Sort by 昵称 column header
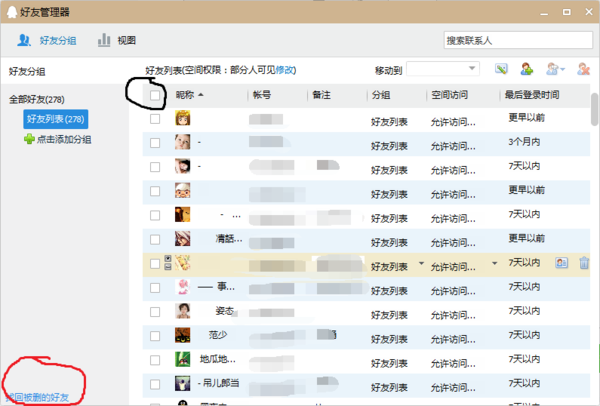The height and width of the screenshot is (406, 600). [185, 95]
